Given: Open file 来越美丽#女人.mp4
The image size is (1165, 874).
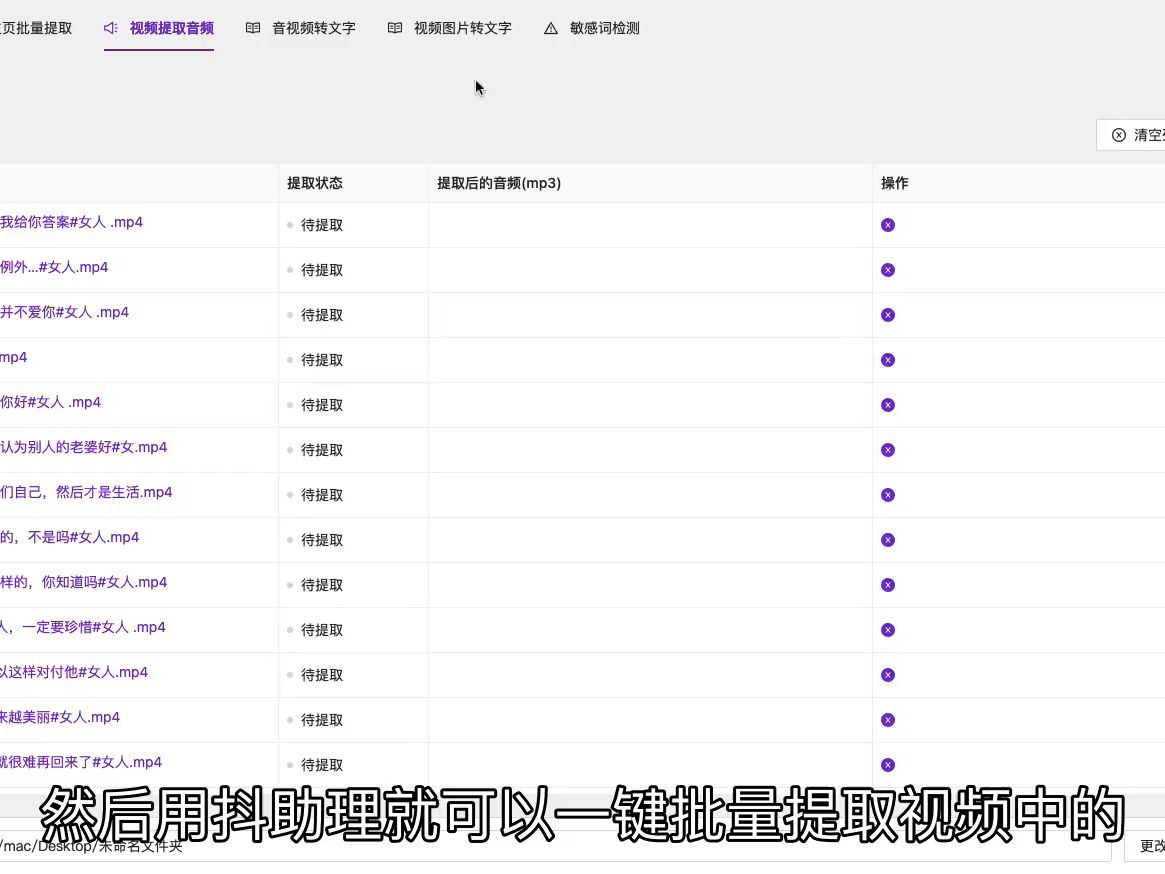Looking at the screenshot, I should 60,717.
